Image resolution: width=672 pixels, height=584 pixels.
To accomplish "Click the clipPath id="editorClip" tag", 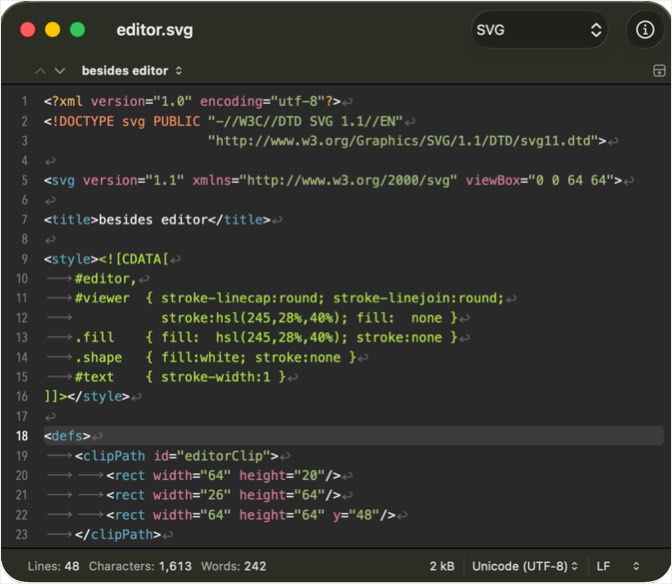I will pos(177,455).
